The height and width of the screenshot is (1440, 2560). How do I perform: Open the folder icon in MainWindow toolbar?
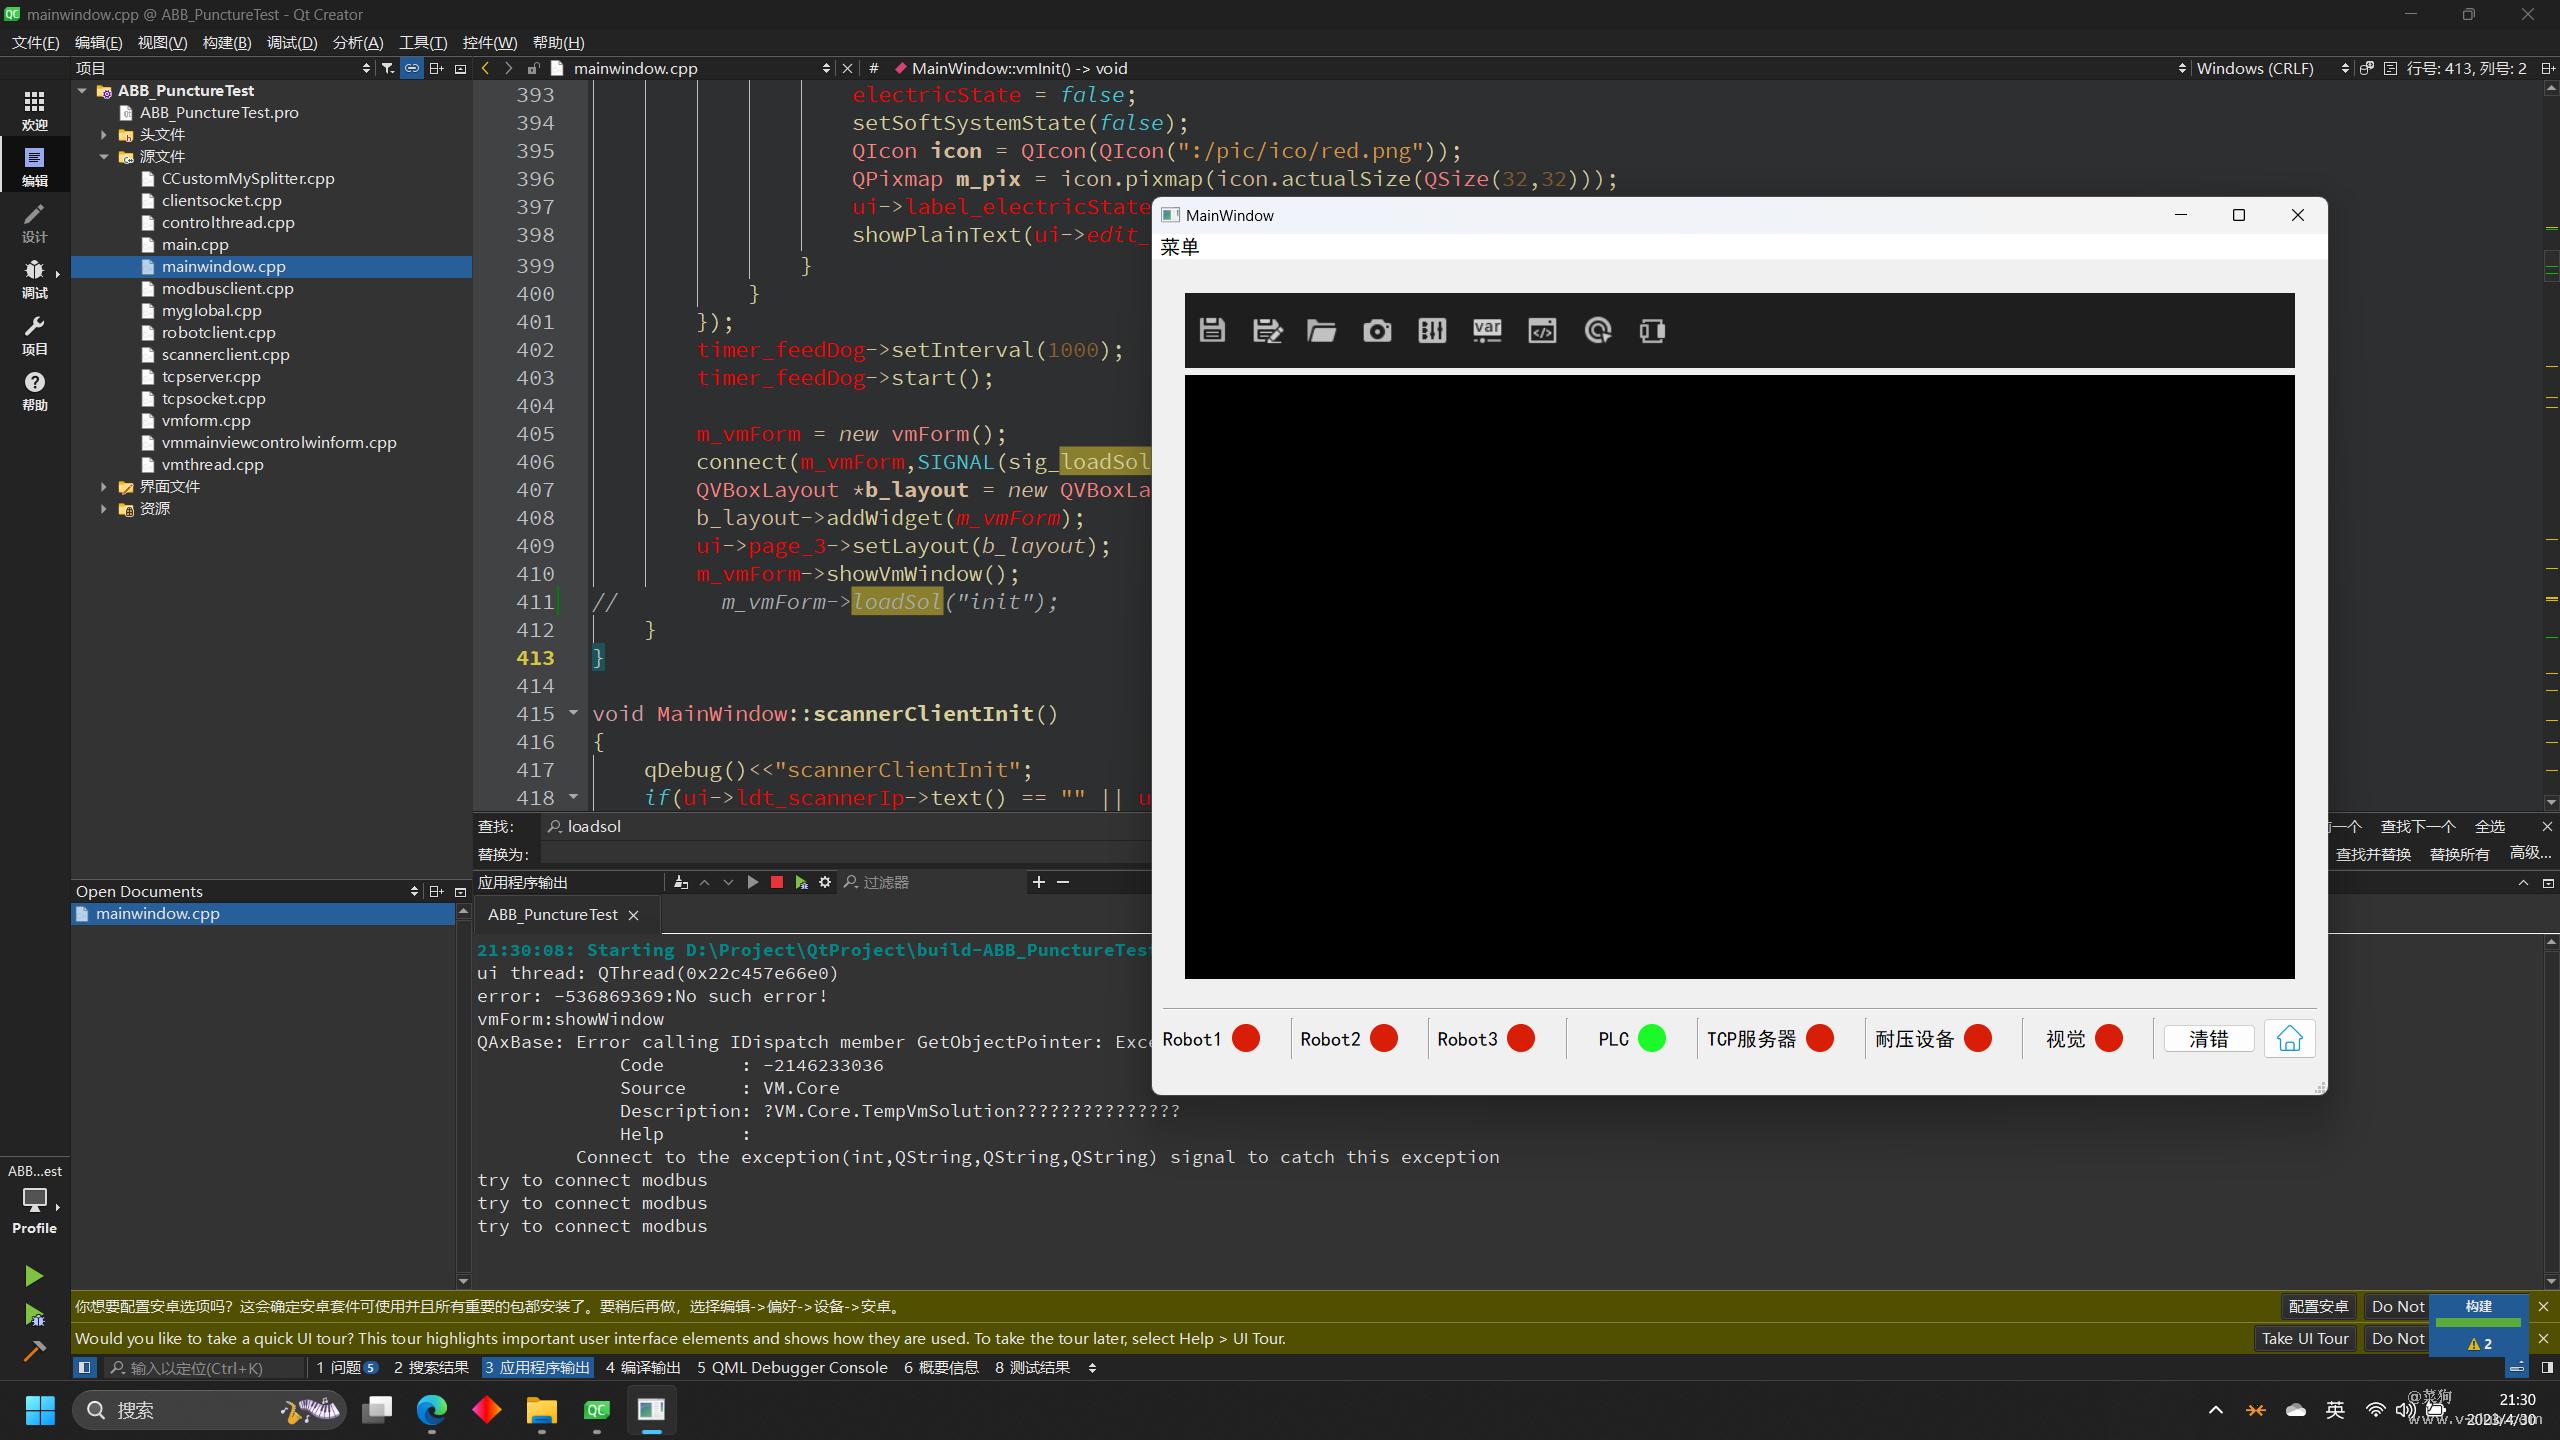tap(1321, 330)
